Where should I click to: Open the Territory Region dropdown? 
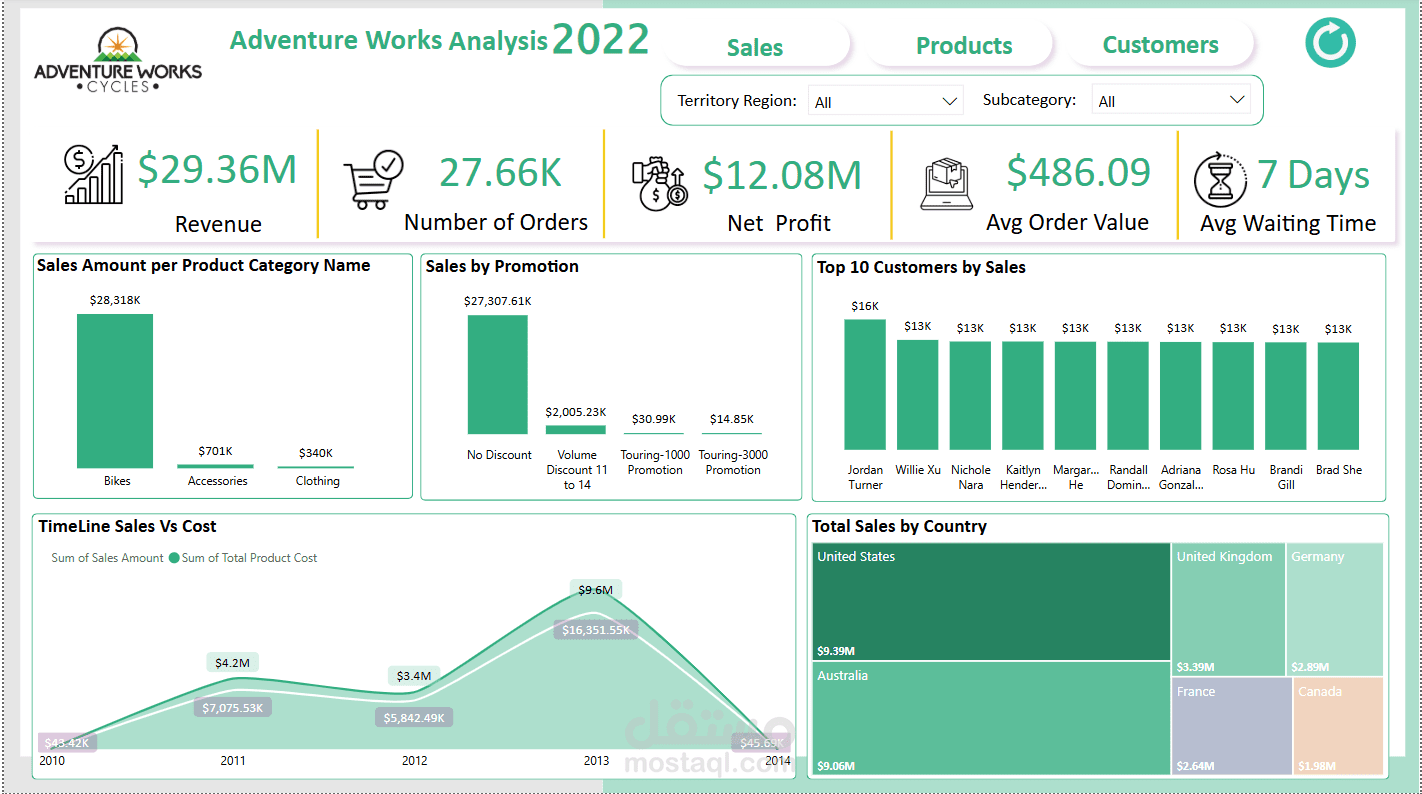(x=886, y=101)
